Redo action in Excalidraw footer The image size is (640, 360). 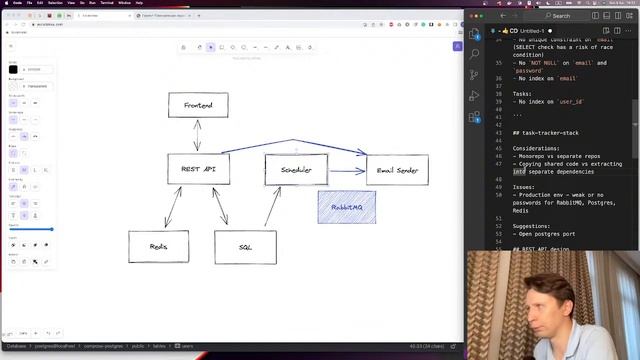pyautogui.click(x=58, y=333)
